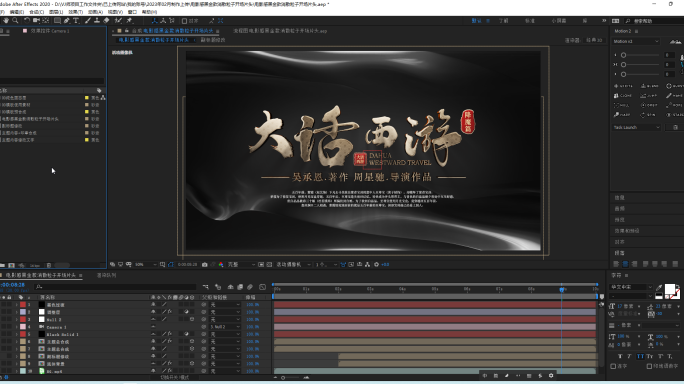
Task: Select the Horizontal Type tool
Action: click(x=76, y=21)
